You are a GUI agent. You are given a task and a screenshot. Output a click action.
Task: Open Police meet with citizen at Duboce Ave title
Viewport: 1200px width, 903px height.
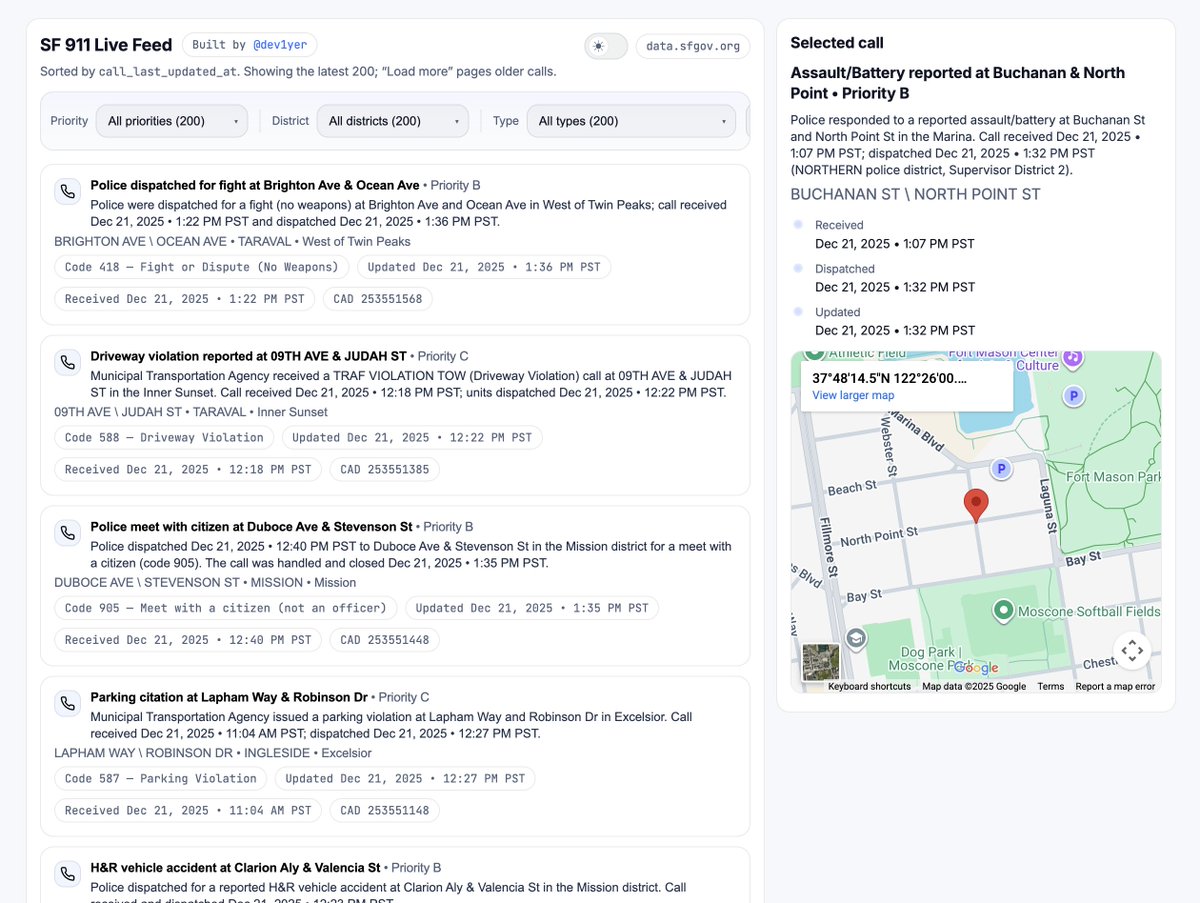pyautogui.click(x=252, y=526)
